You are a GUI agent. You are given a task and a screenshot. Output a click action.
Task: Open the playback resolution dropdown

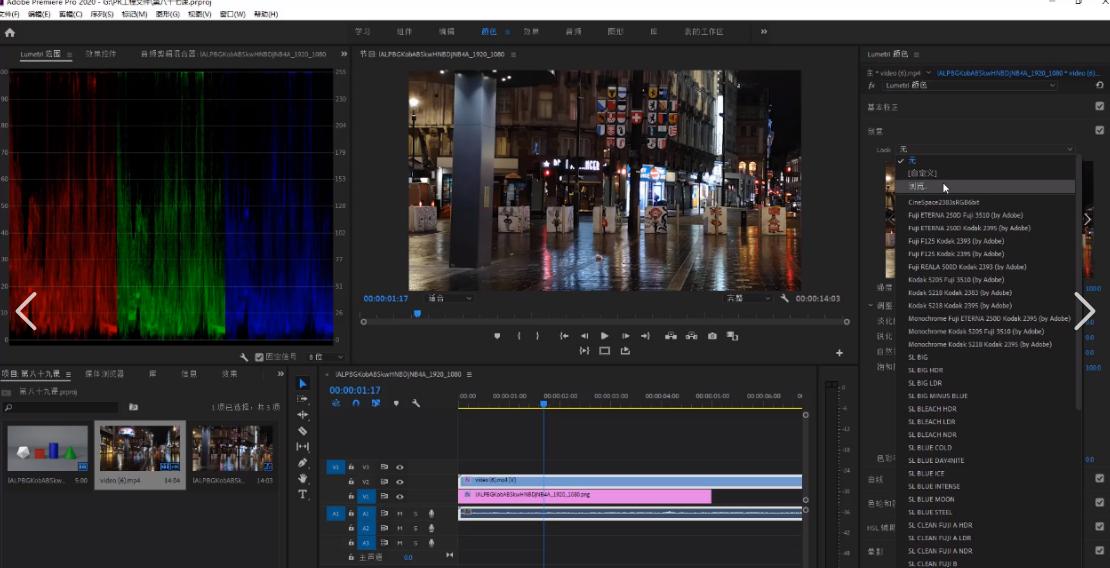[748, 298]
